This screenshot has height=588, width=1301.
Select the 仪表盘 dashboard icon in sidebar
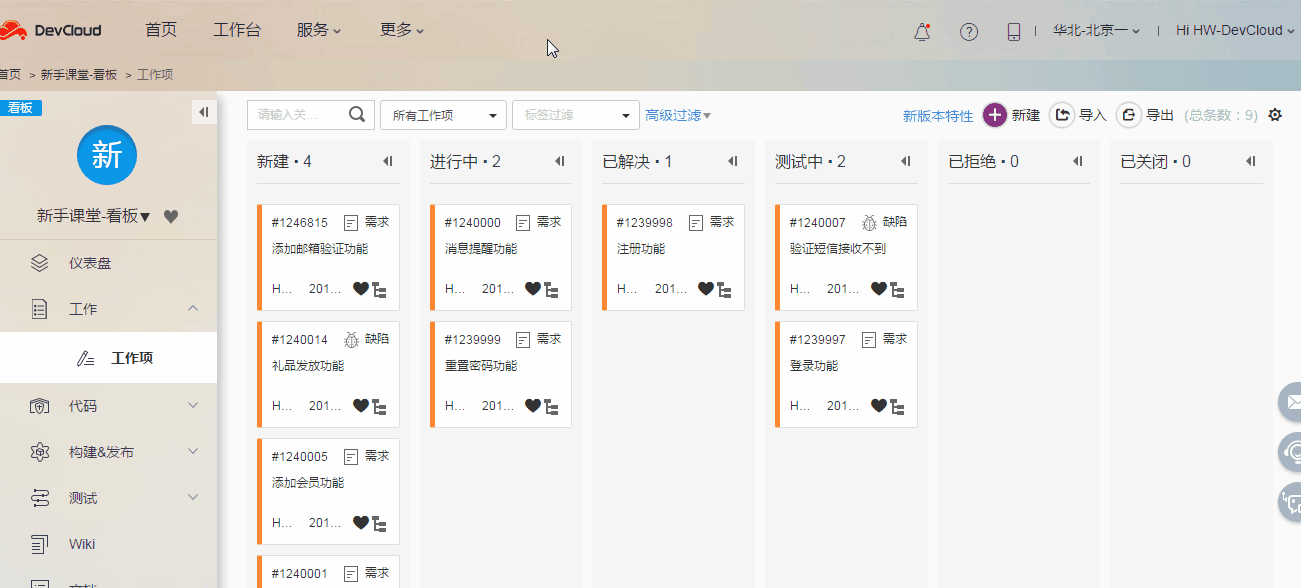(x=39, y=262)
